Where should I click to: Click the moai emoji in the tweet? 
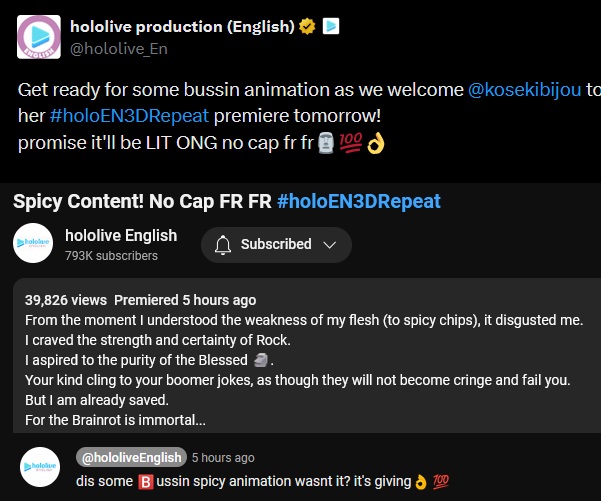pyautogui.click(x=326, y=143)
